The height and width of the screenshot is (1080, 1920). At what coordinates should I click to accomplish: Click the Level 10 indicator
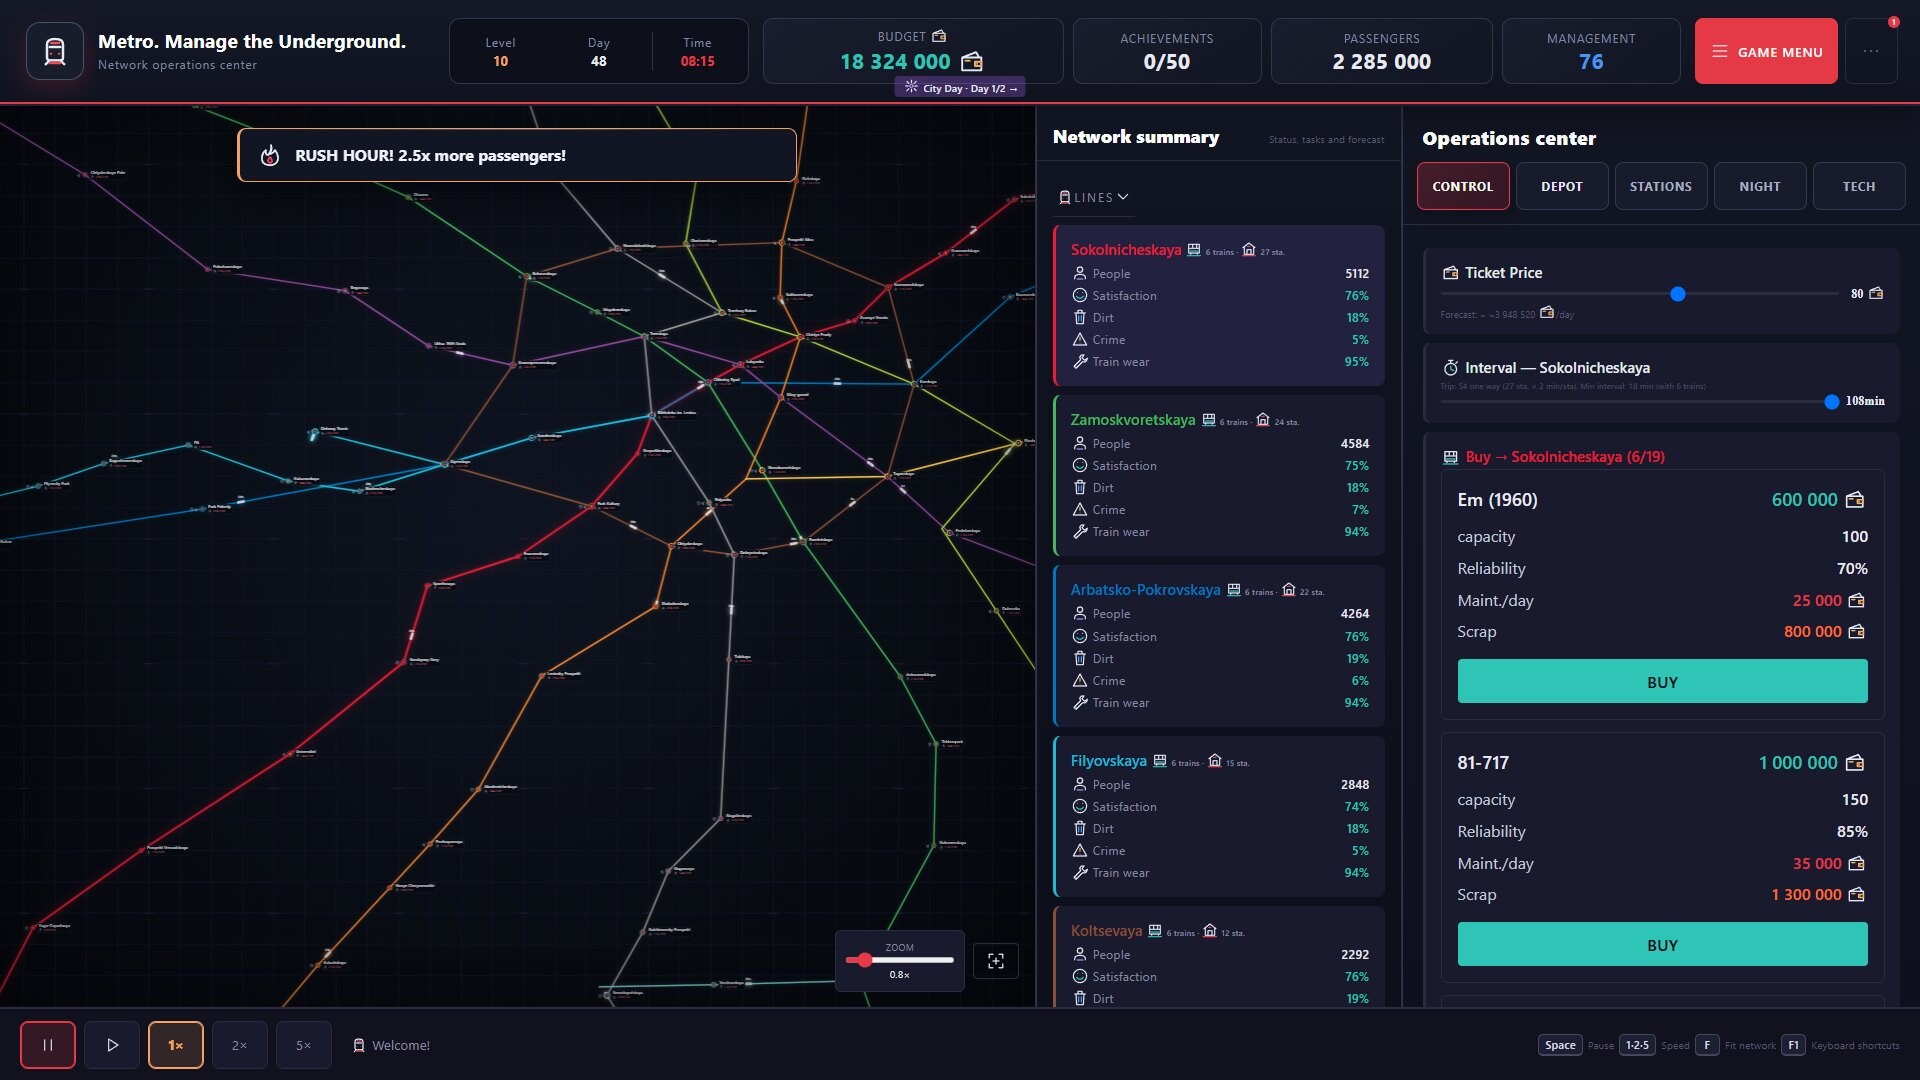500,52
